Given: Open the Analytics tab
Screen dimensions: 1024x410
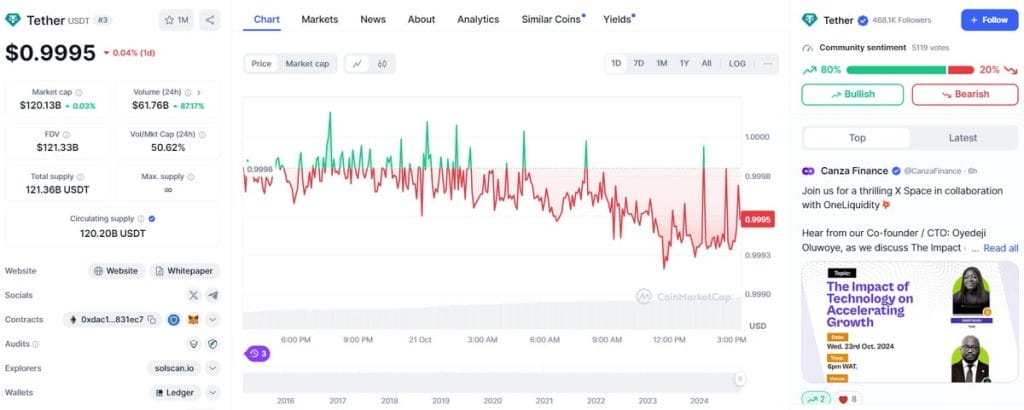Looking at the screenshot, I should point(478,20).
